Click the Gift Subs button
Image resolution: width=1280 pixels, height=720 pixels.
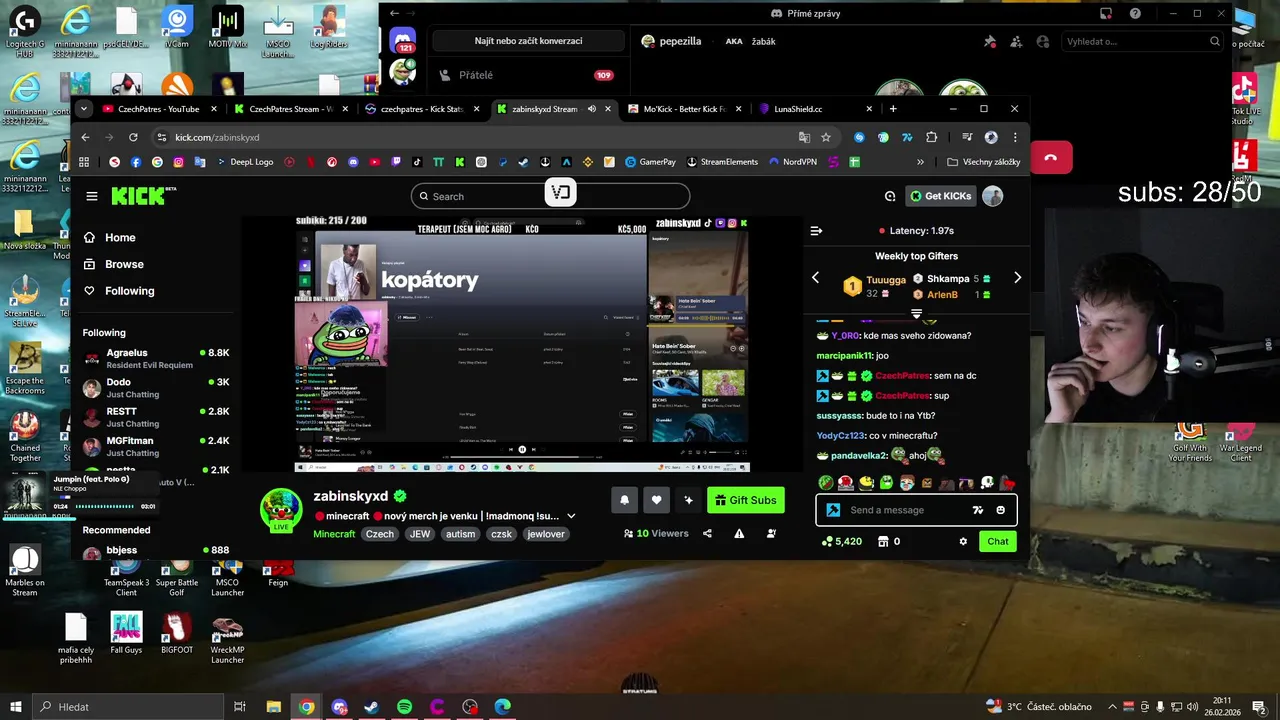click(746, 500)
